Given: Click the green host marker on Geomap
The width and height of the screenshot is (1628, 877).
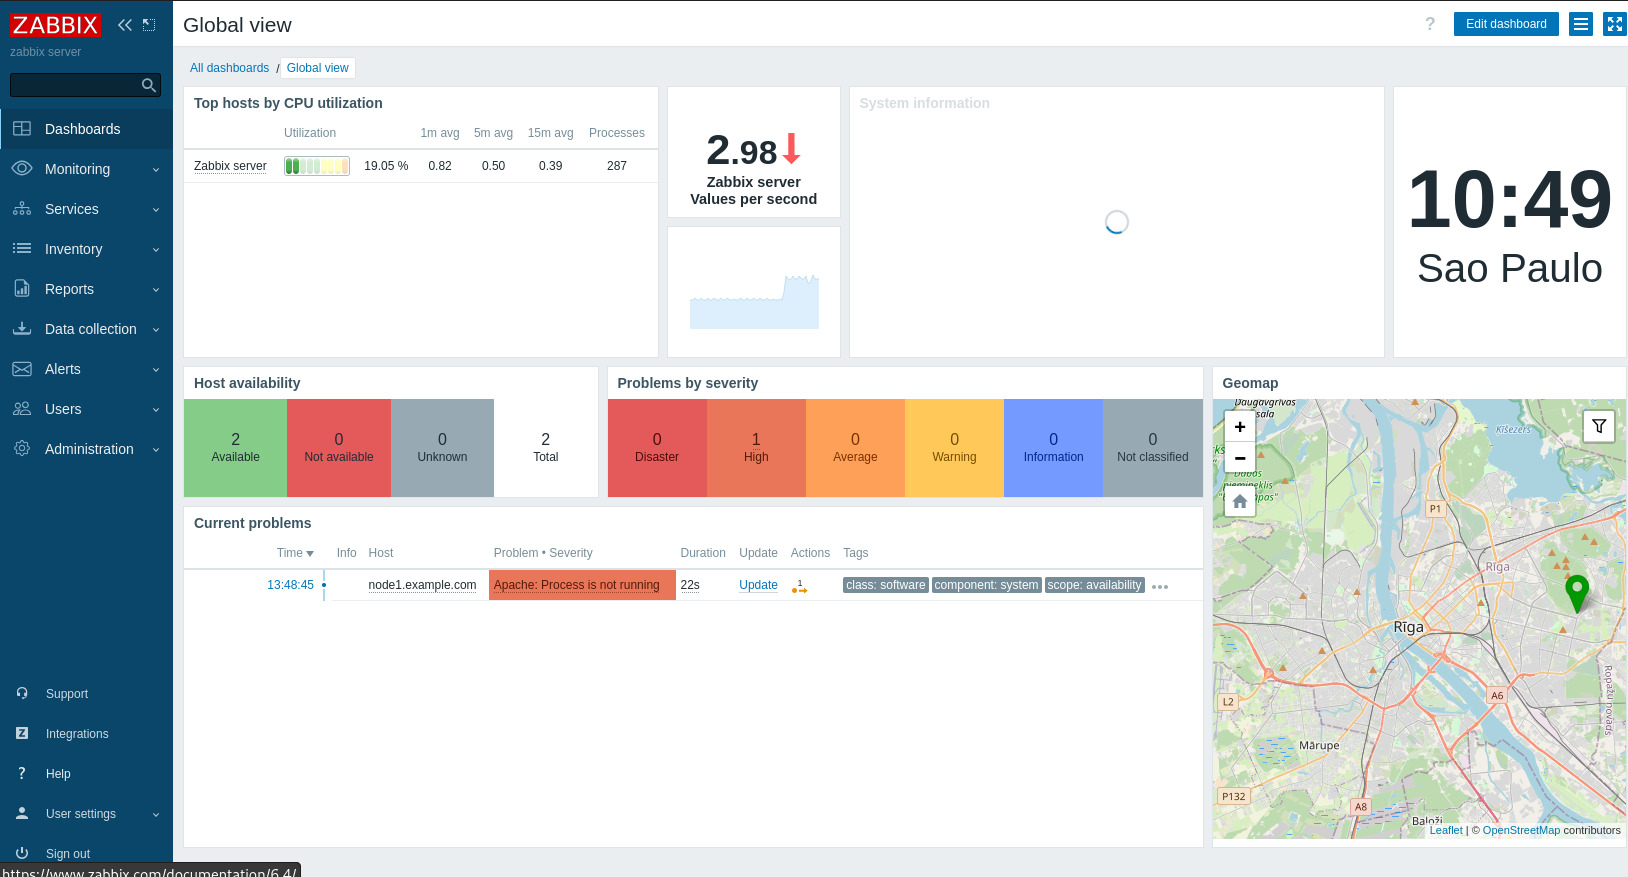Looking at the screenshot, I should coord(1577,593).
